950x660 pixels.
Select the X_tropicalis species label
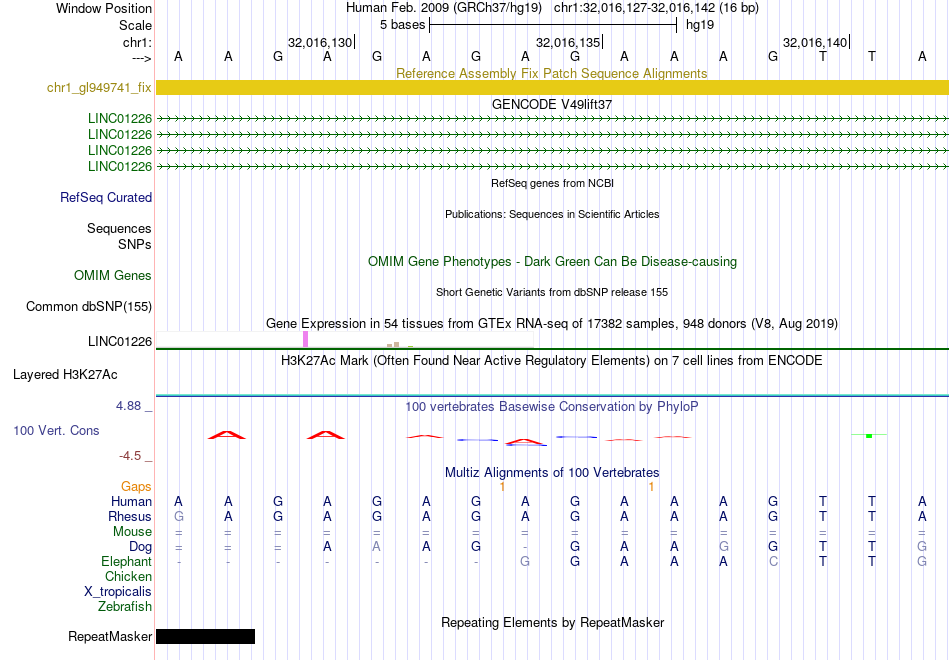coord(118,592)
